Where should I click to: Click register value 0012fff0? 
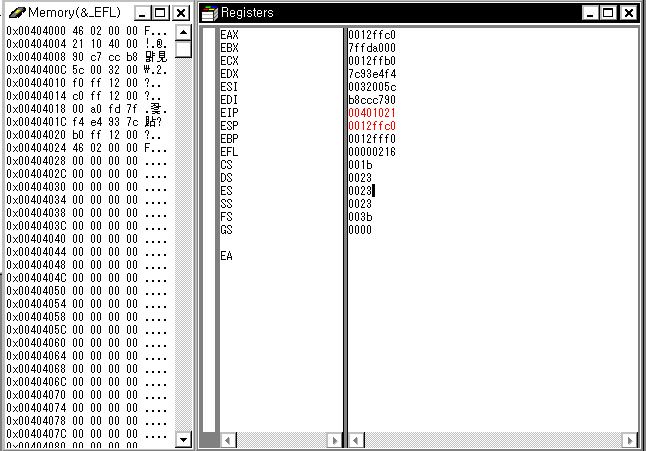[x=372, y=139]
